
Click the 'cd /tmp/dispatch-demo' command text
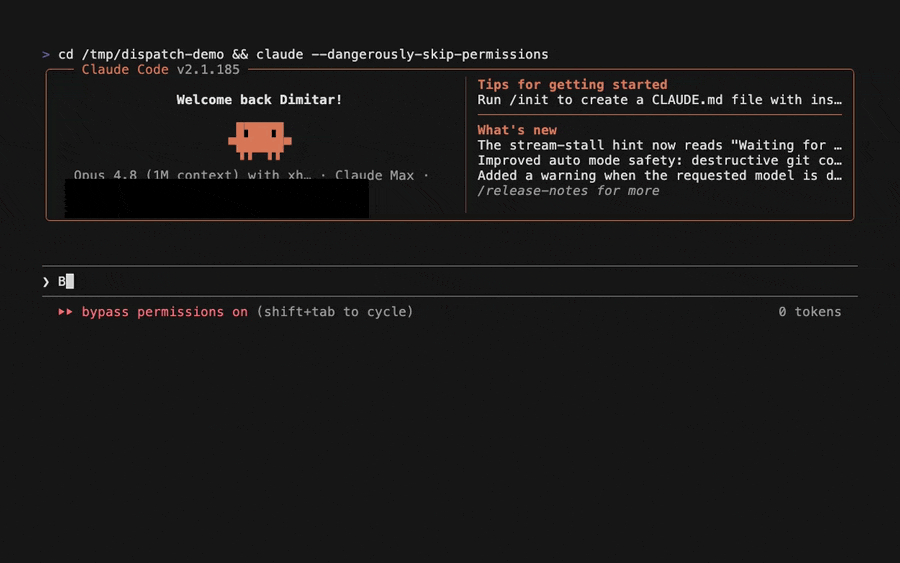141,55
